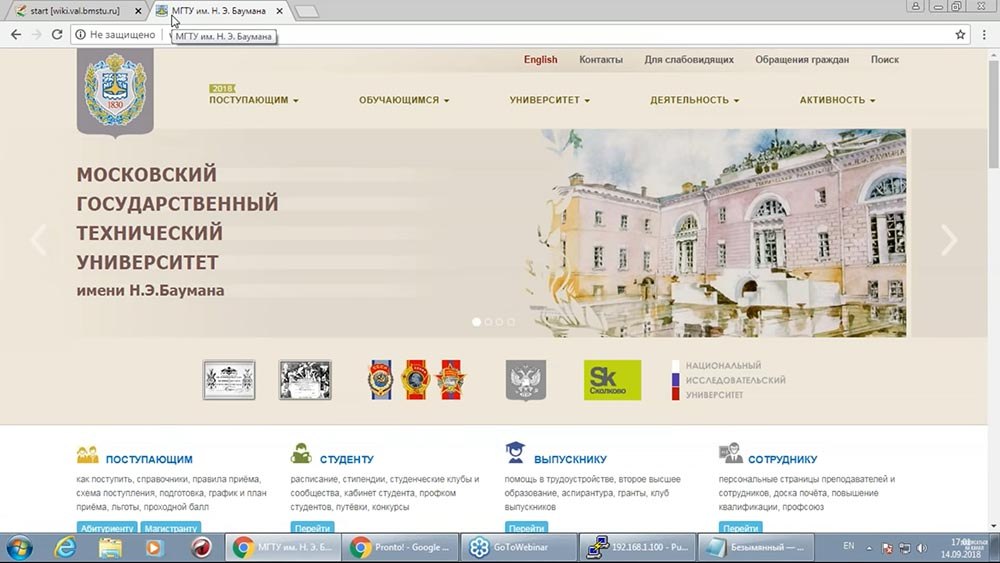The width and height of the screenshot is (1000, 563).
Task: Reload the page with the refresh icon
Action: [57, 34]
